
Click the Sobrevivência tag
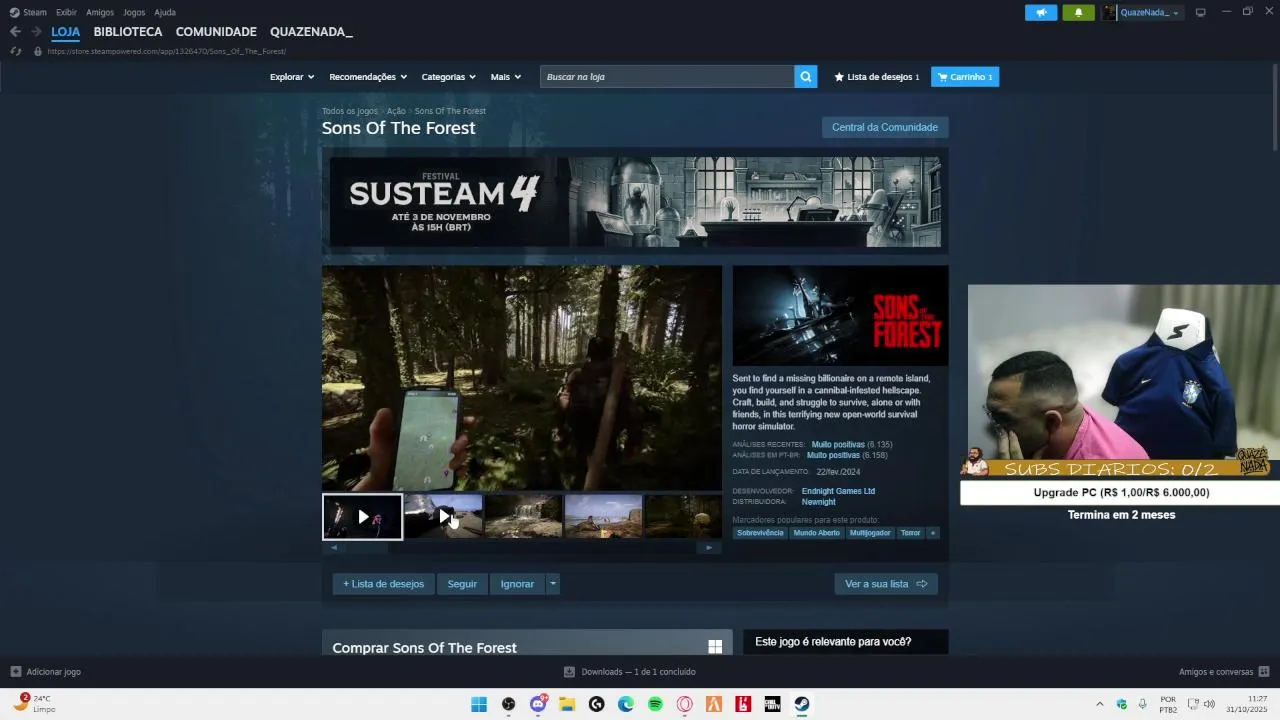click(760, 533)
